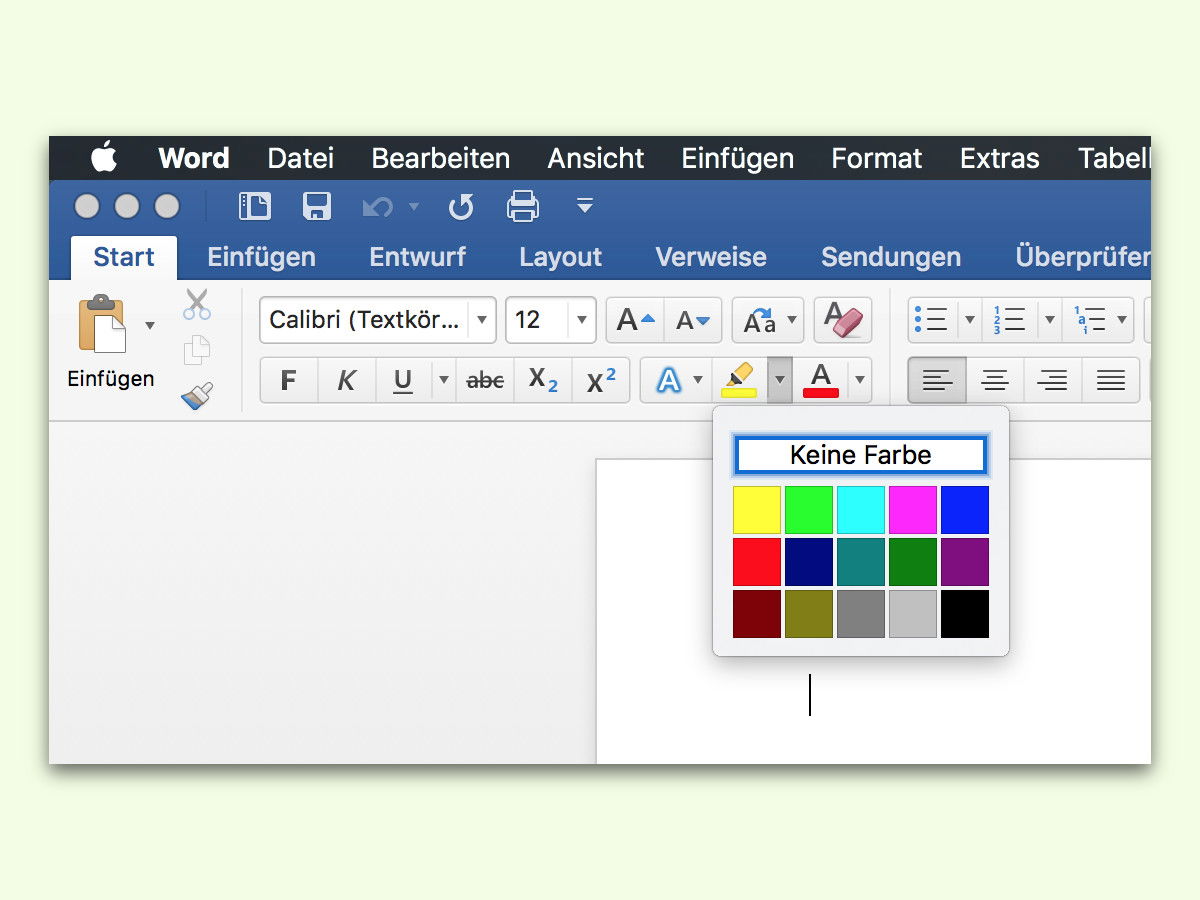Open the Apple menu

click(104, 158)
